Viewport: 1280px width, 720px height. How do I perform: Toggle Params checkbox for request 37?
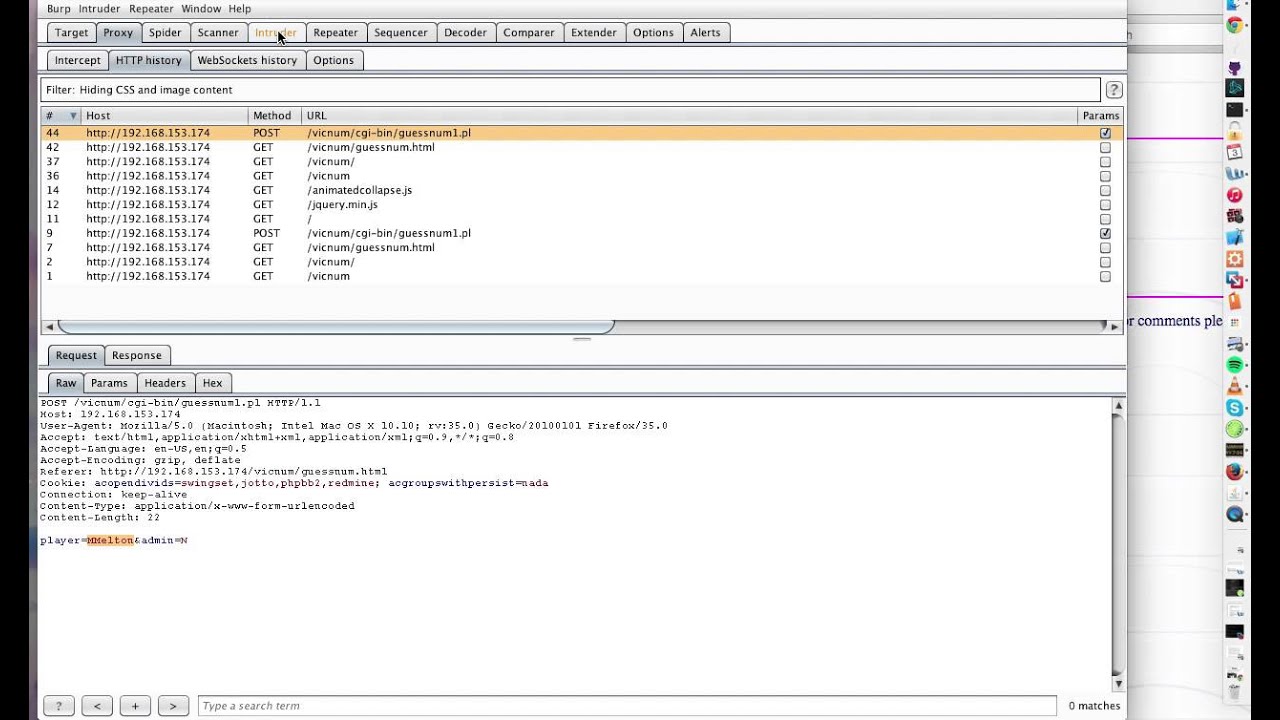(x=1105, y=162)
